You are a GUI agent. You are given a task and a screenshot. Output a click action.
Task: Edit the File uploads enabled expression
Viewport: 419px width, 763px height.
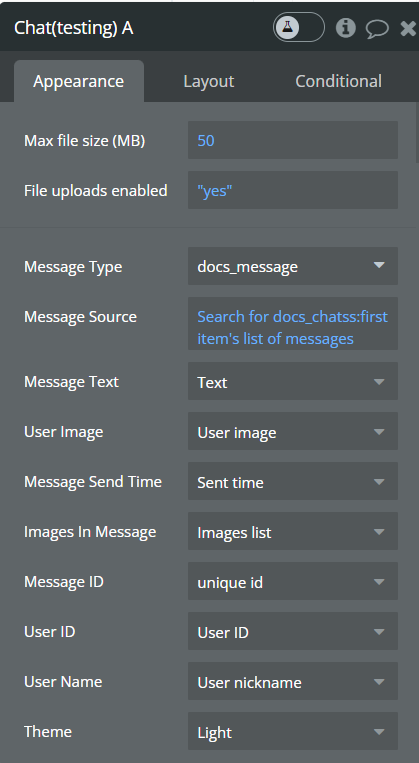[x=293, y=190]
